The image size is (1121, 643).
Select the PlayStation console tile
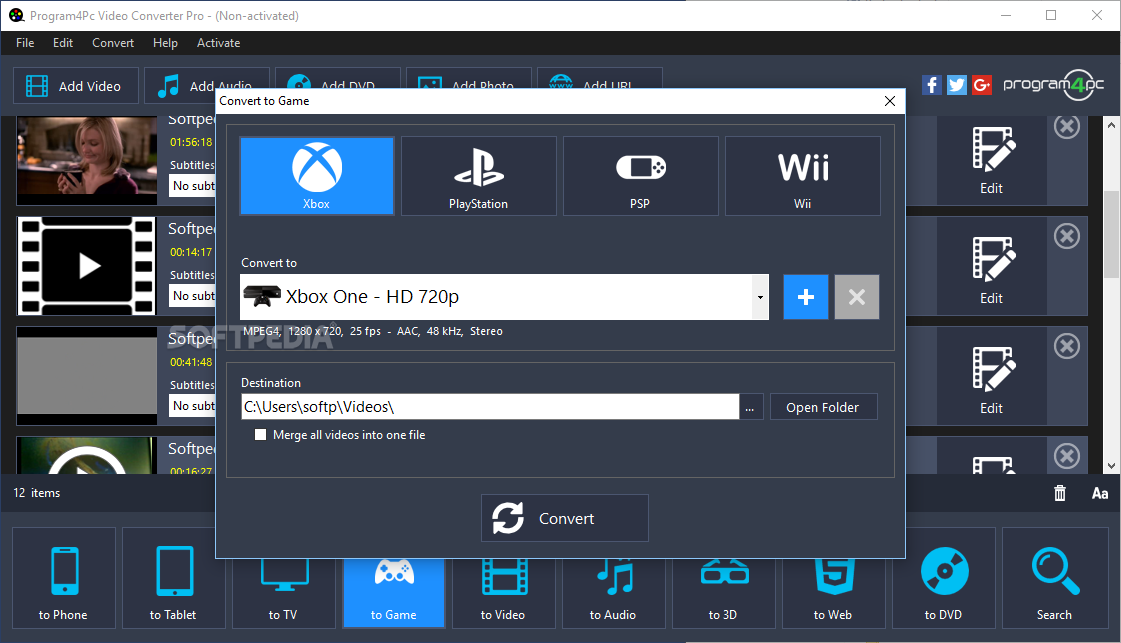click(478, 176)
